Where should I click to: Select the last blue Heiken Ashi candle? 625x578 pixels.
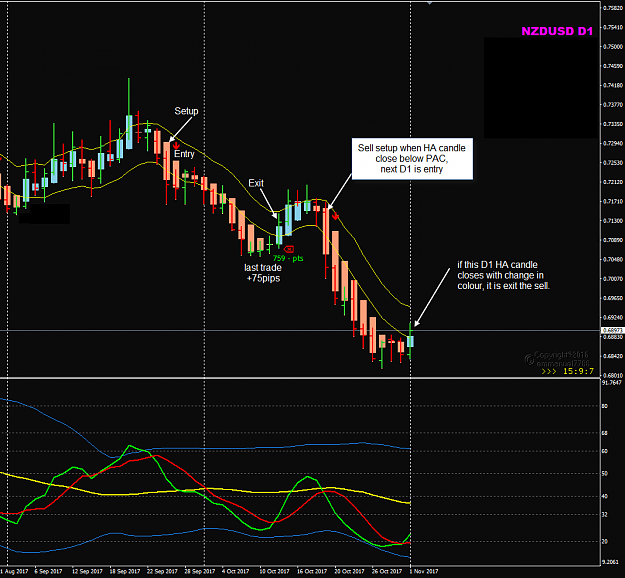[410, 341]
